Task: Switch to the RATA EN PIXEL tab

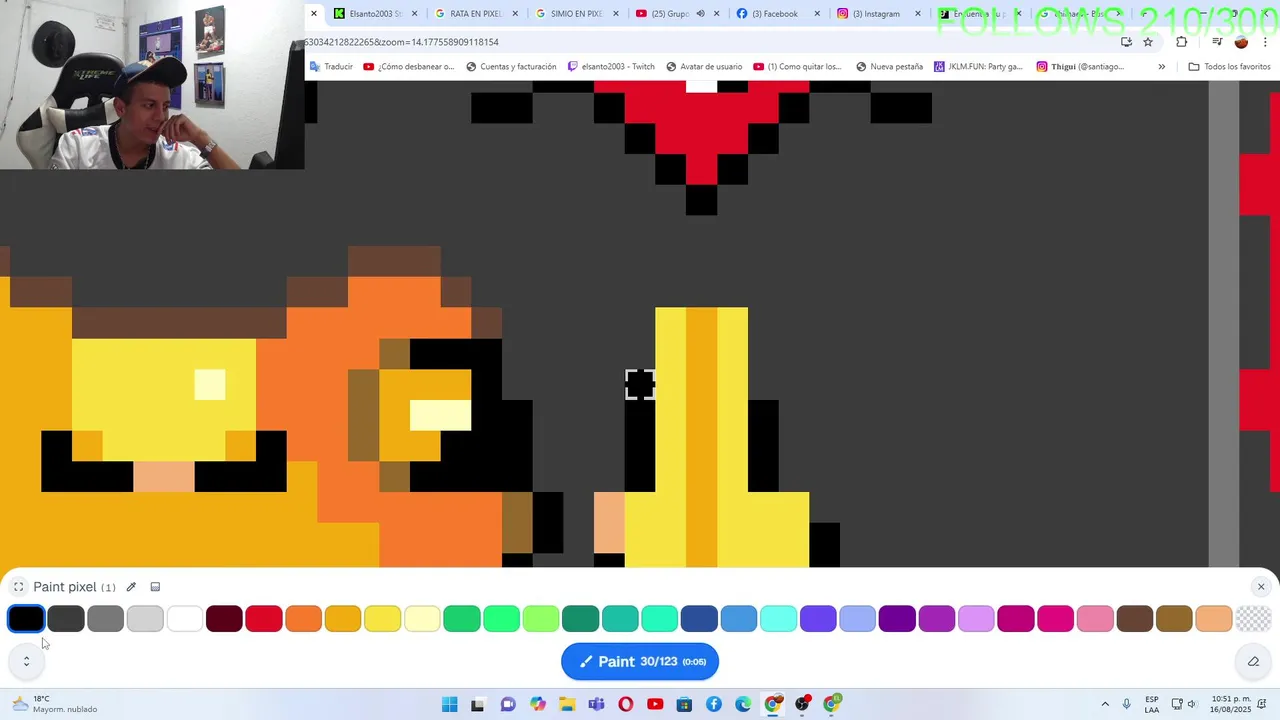Action: (476, 14)
